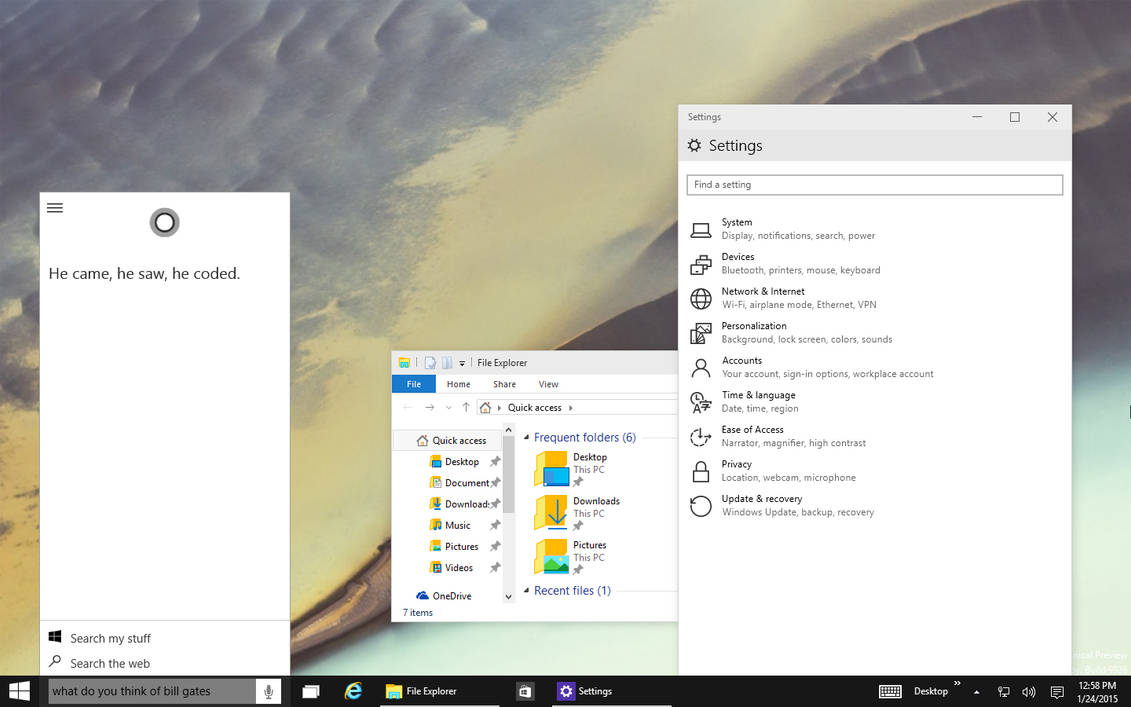Image resolution: width=1131 pixels, height=707 pixels.
Task: Select Search the web in Cortana
Action: click(x=164, y=663)
